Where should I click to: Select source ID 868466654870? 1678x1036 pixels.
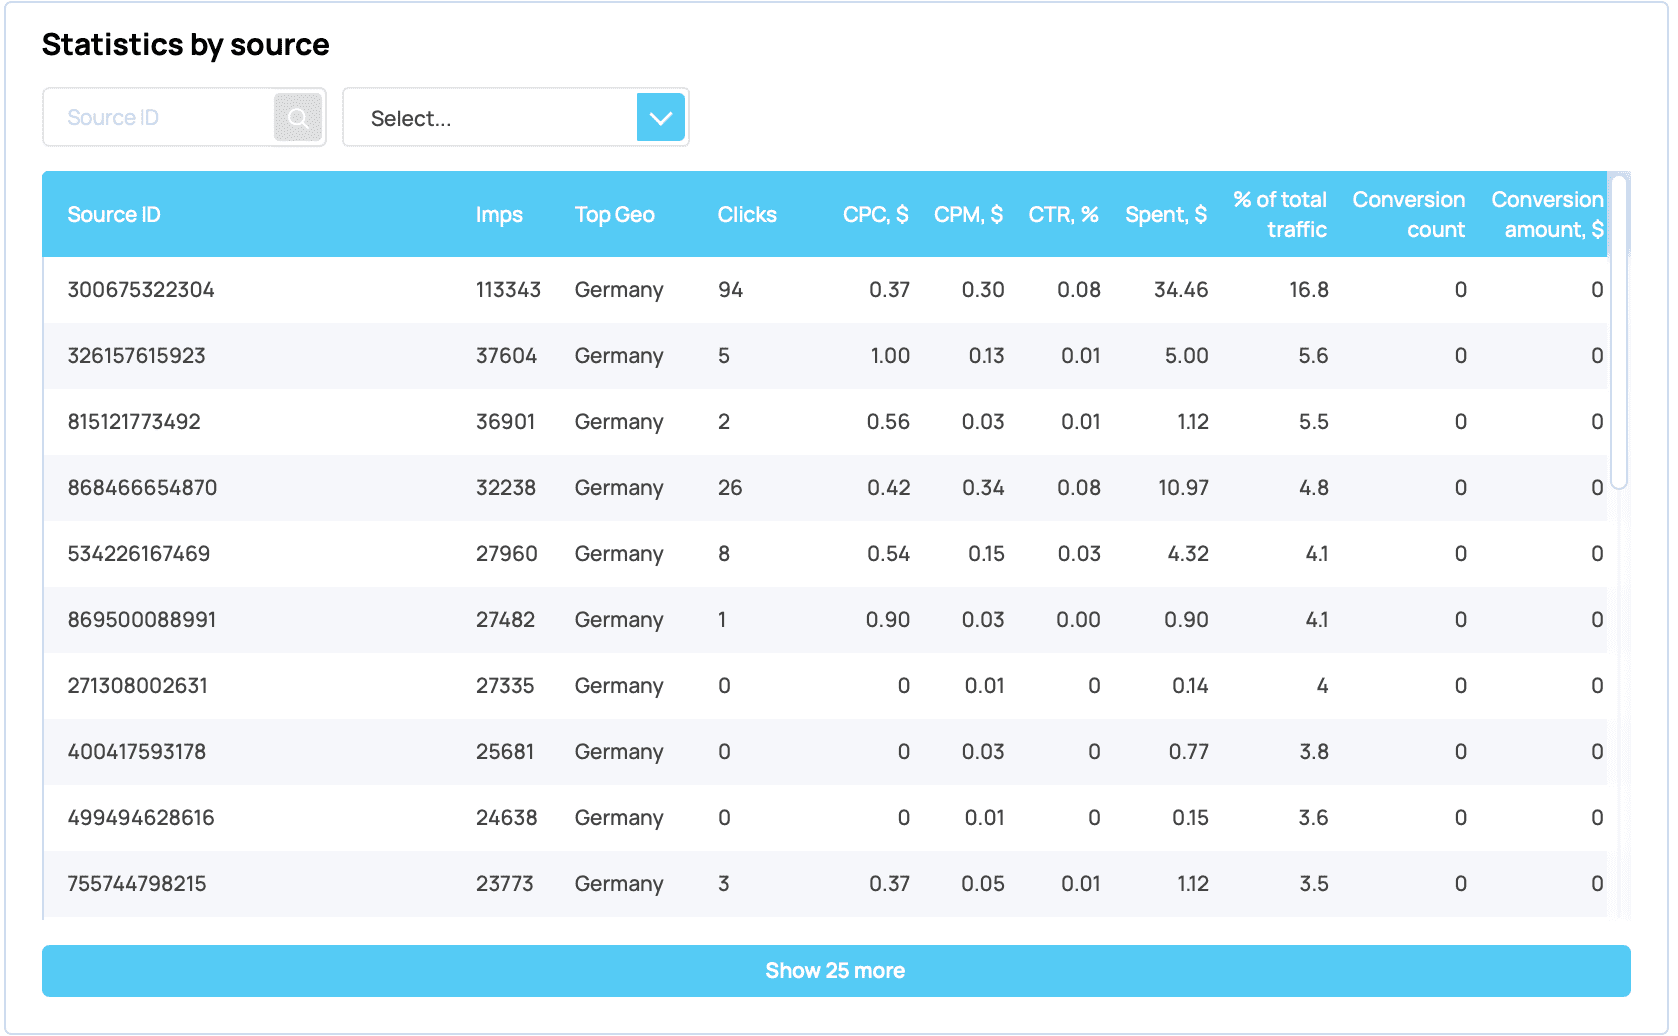(x=142, y=488)
